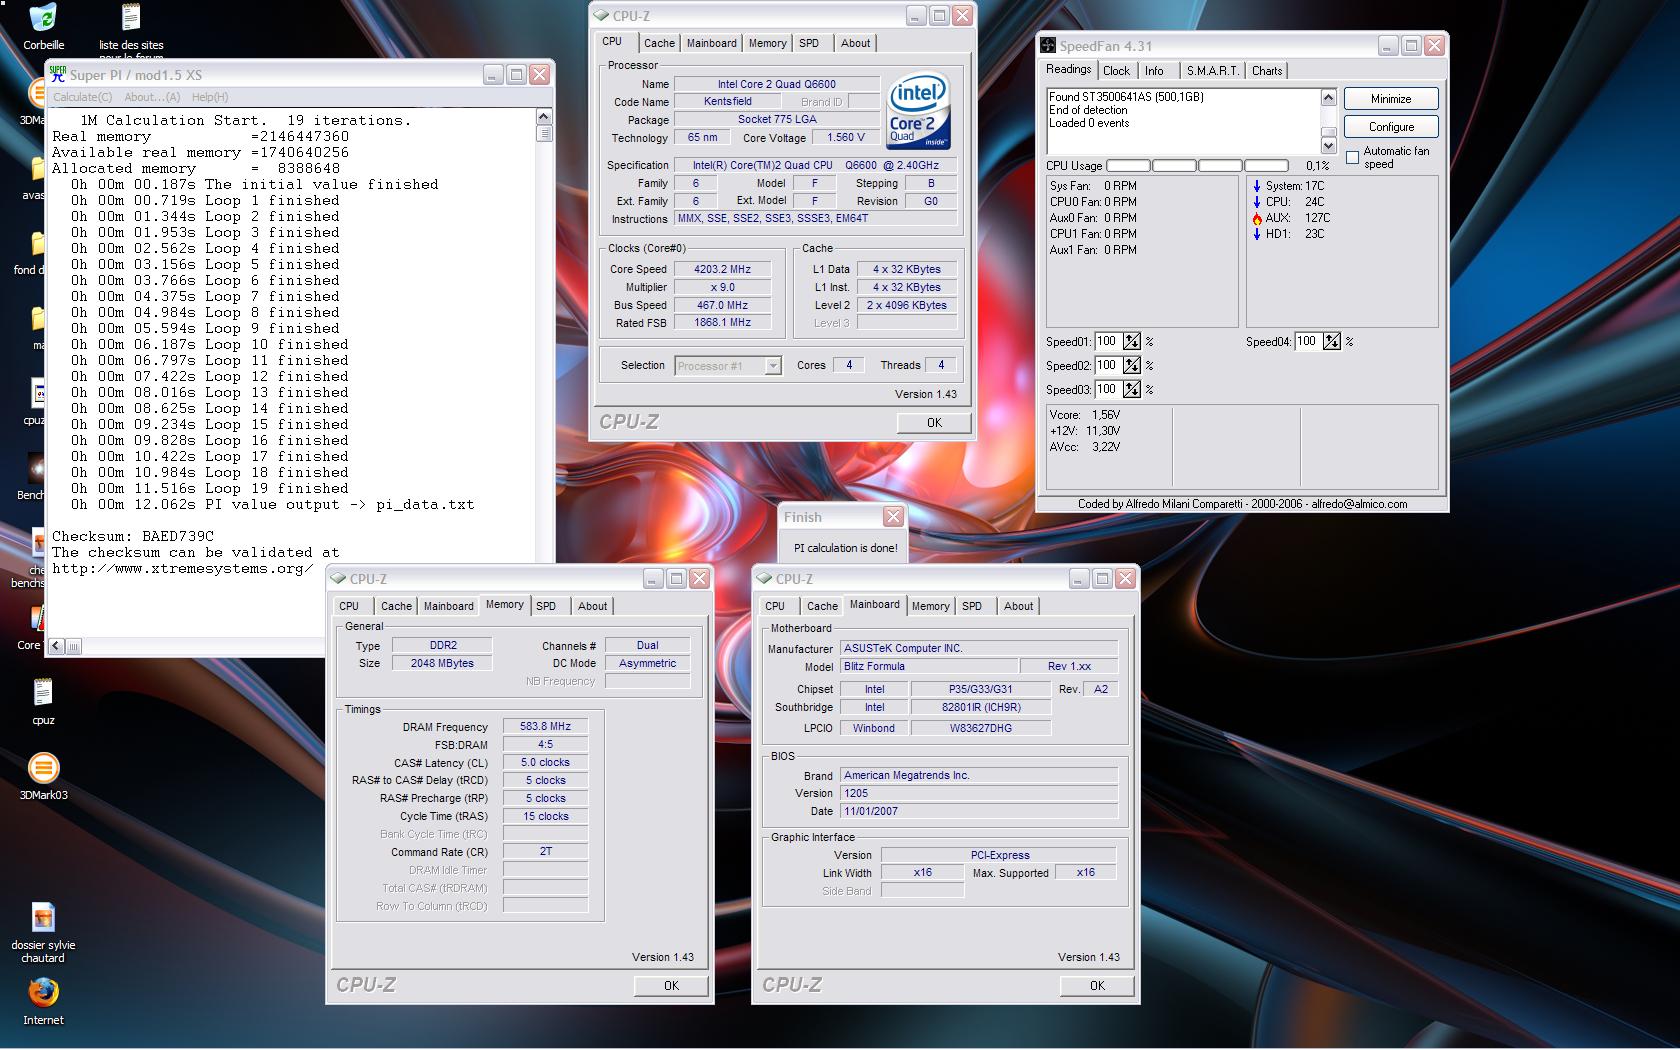
Task: Click CPU-Z icon in top window title
Action: click(x=601, y=16)
